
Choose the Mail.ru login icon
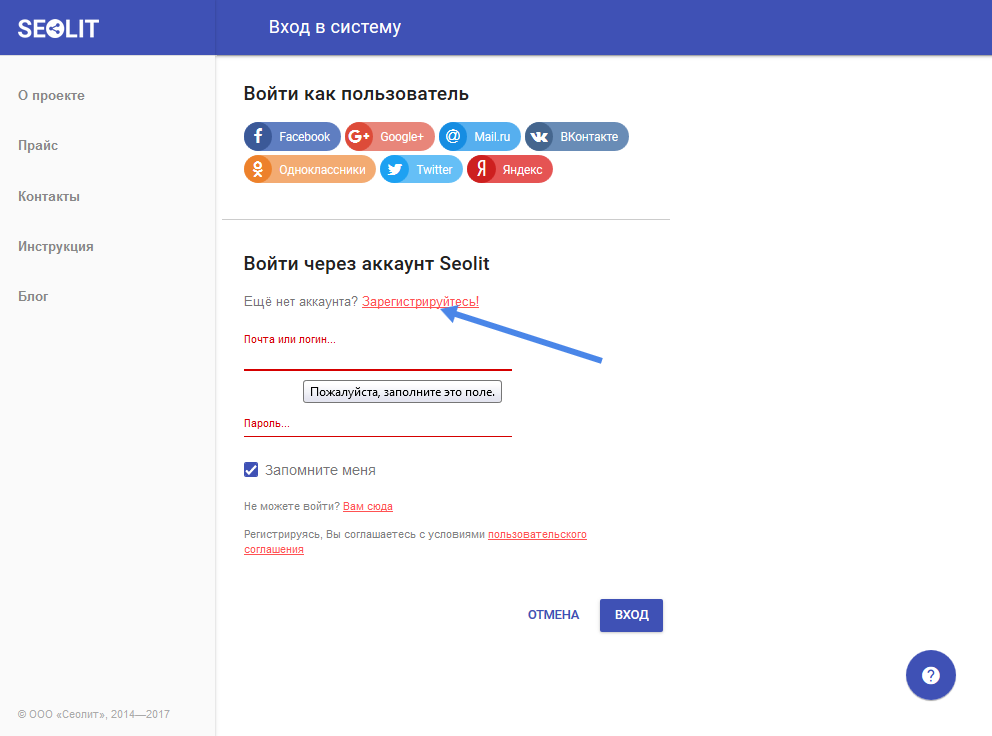click(x=453, y=137)
